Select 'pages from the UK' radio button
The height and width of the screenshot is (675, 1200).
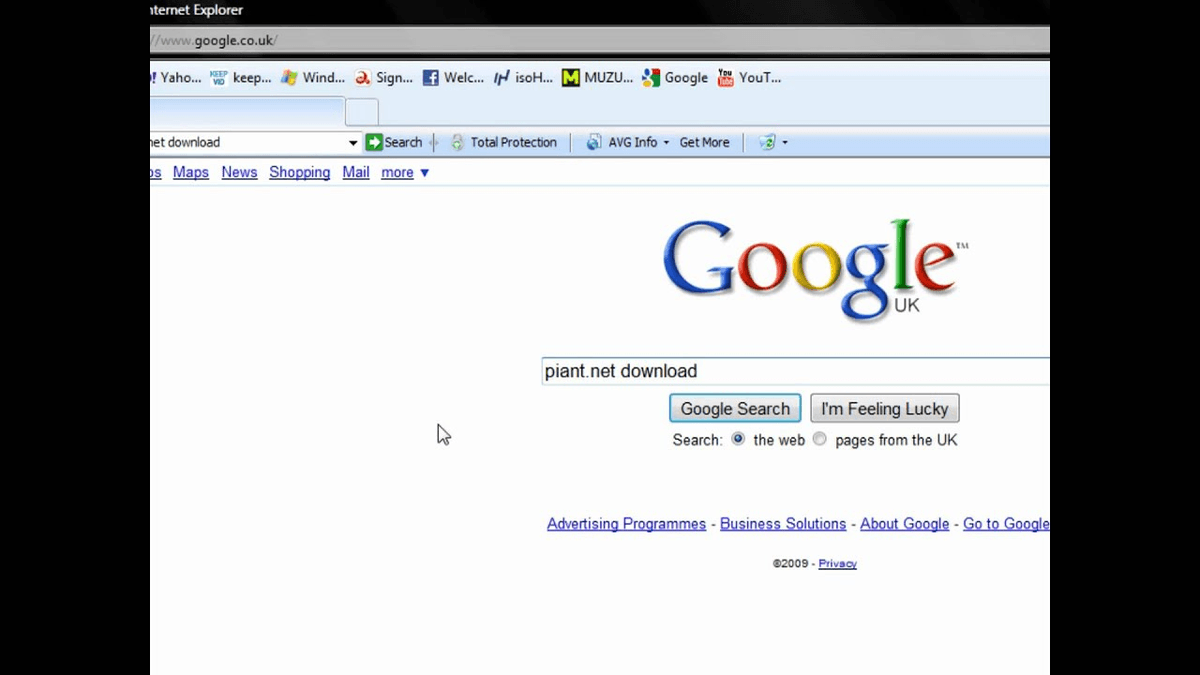click(820, 439)
